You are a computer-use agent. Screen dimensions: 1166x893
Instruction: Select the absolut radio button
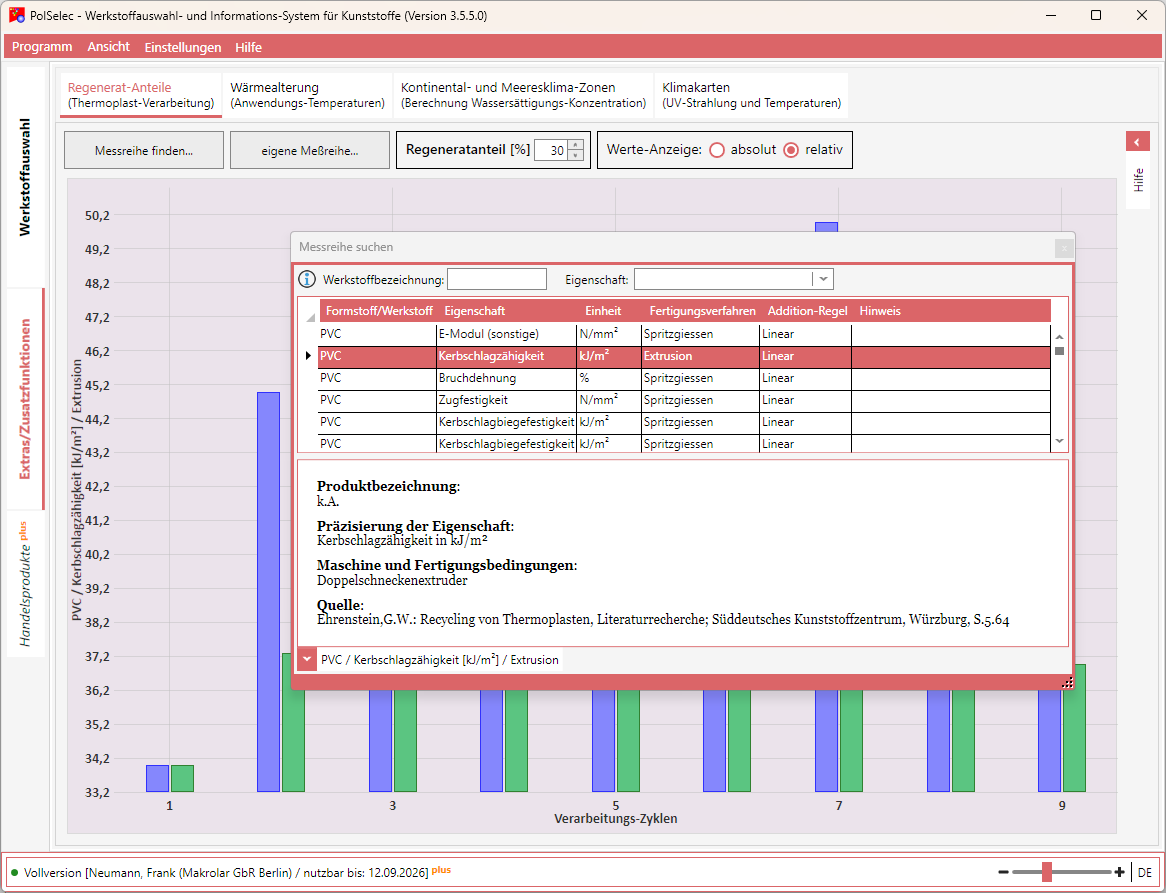[717, 150]
